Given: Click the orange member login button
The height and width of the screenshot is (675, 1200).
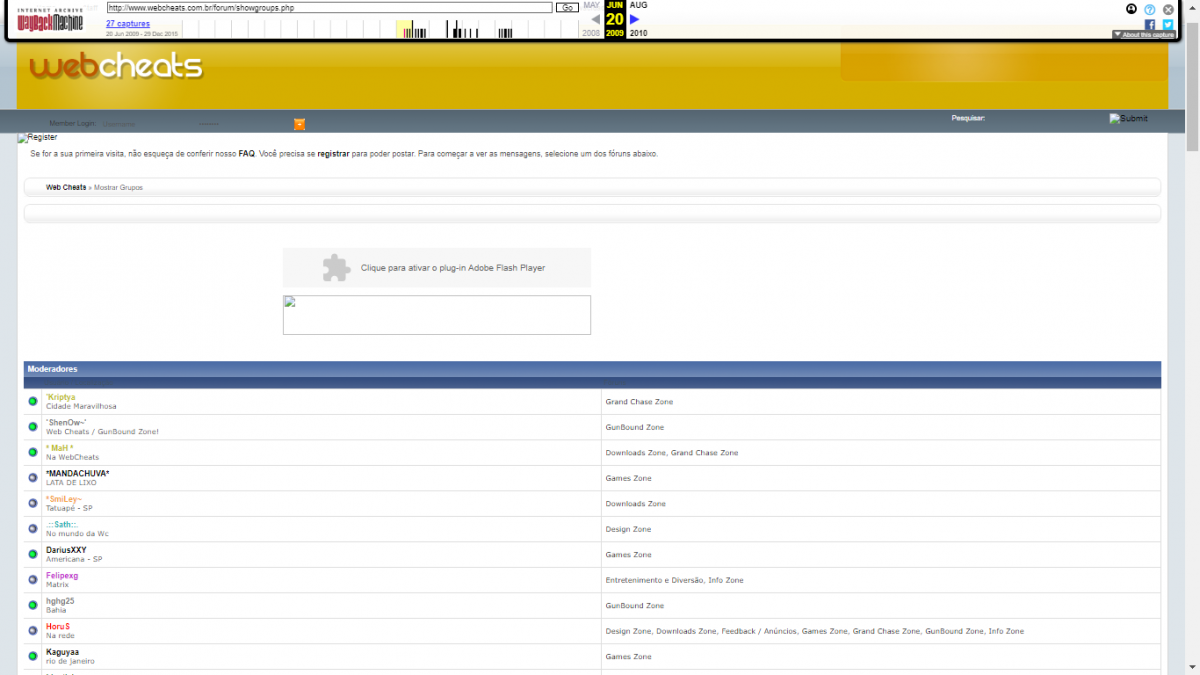Looking at the screenshot, I should point(299,124).
